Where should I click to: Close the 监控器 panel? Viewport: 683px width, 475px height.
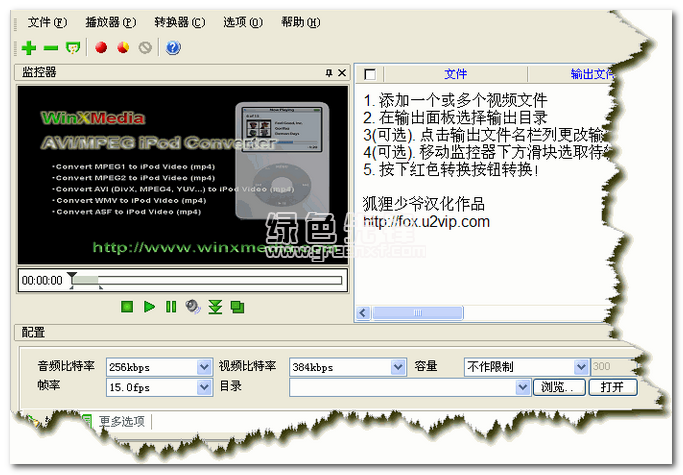pos(342,73)
